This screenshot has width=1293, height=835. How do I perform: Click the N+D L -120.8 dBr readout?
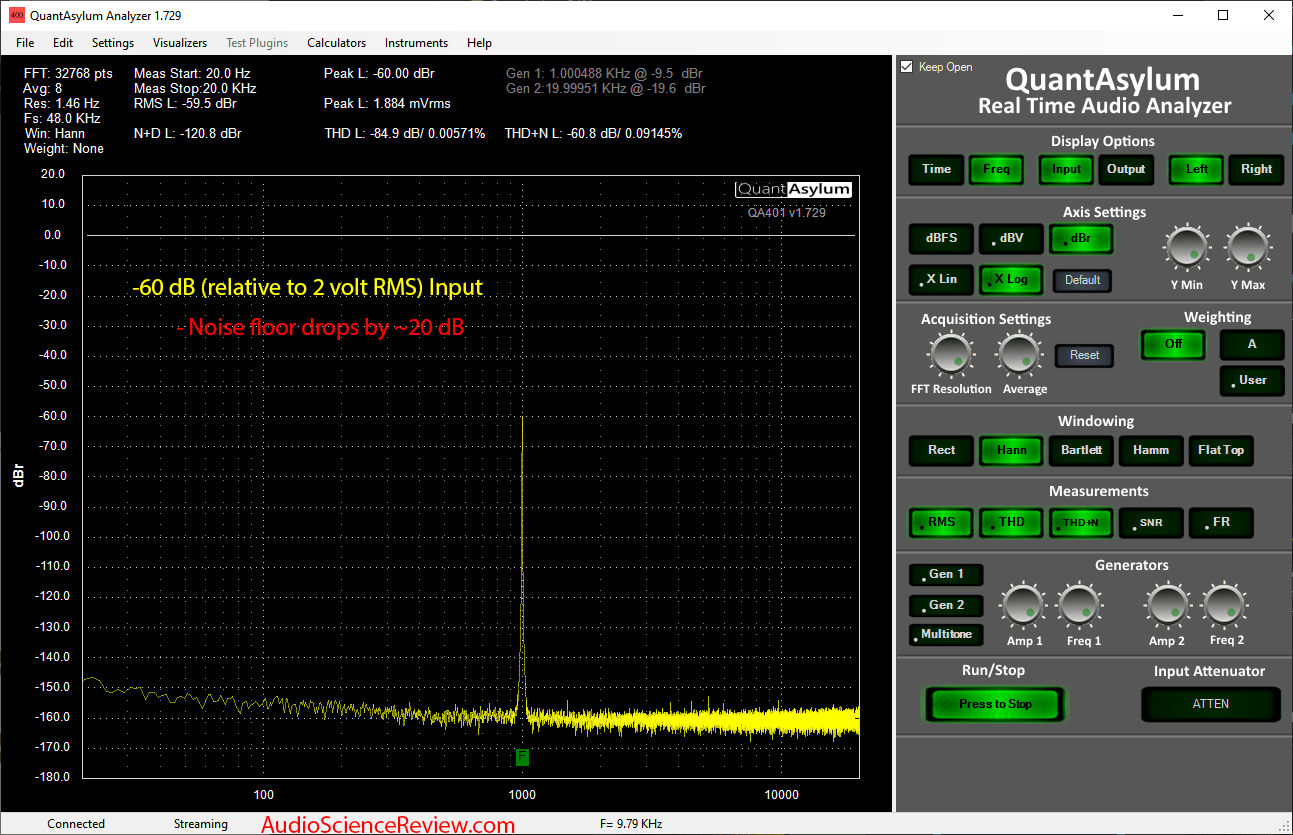[187, 133]
